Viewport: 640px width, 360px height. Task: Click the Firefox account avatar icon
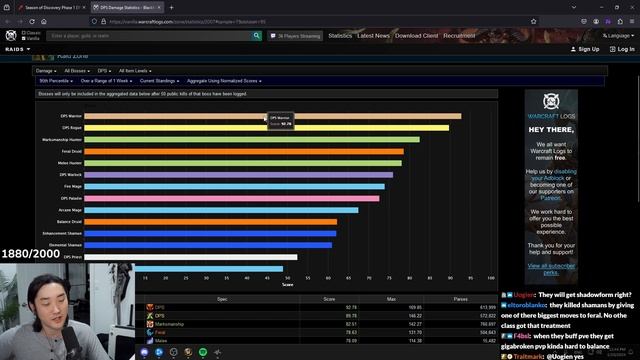pyautogui.click(x=596, y=21)
